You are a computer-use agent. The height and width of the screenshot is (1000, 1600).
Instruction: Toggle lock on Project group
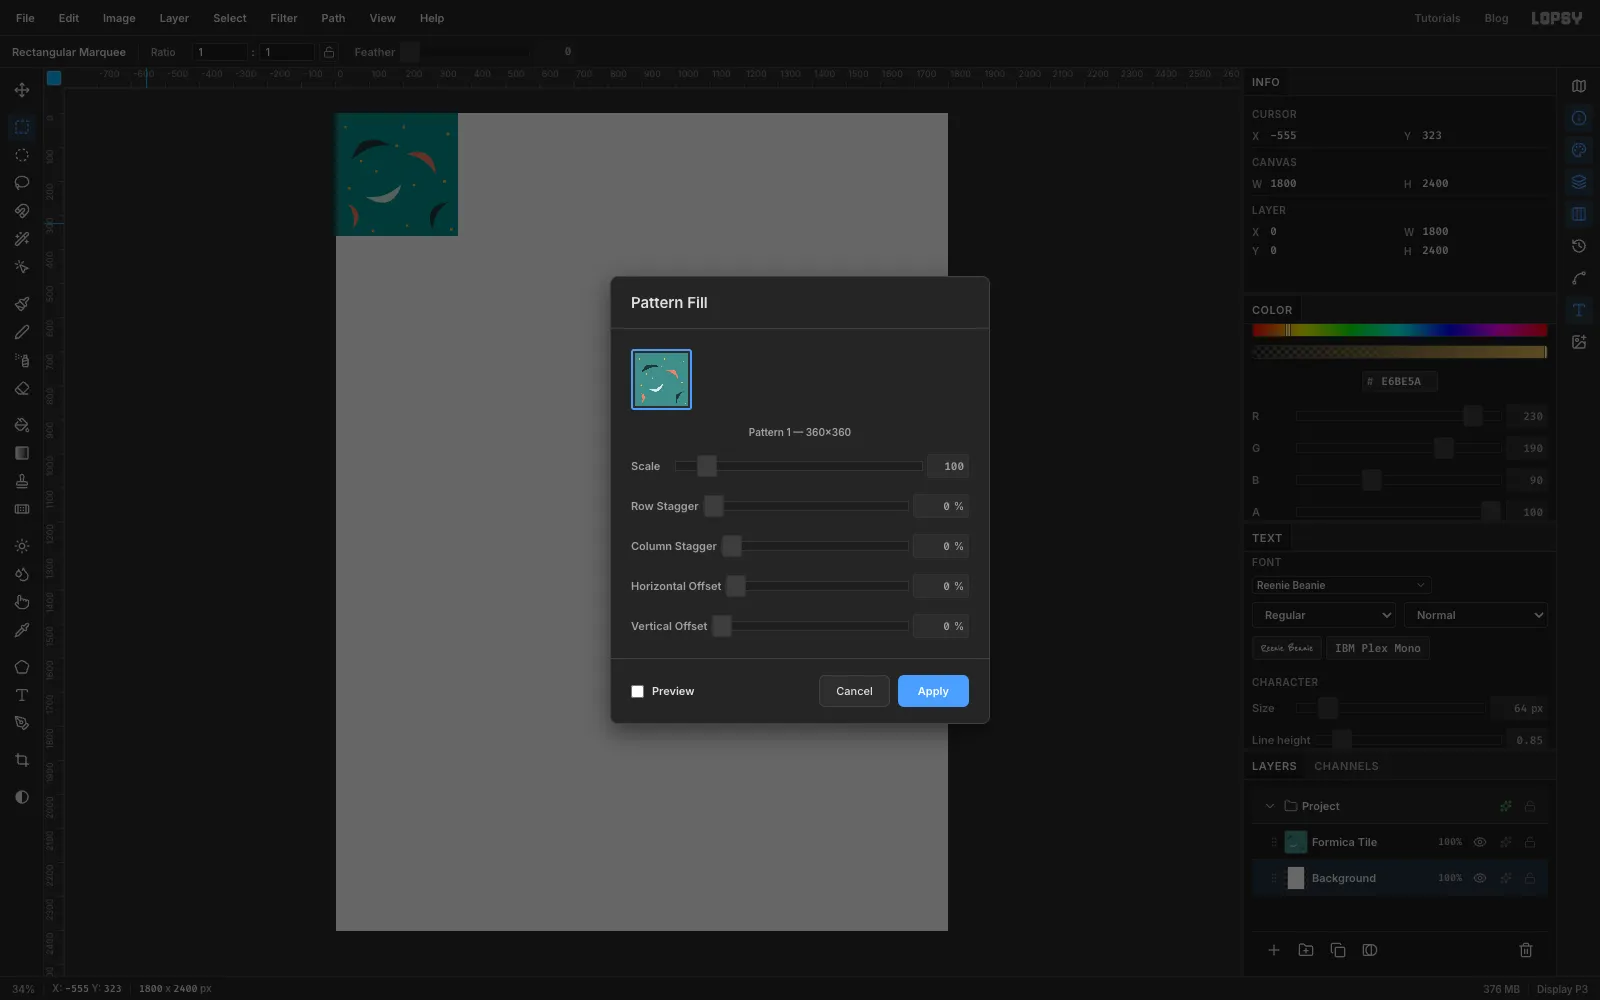point(1530,806)
